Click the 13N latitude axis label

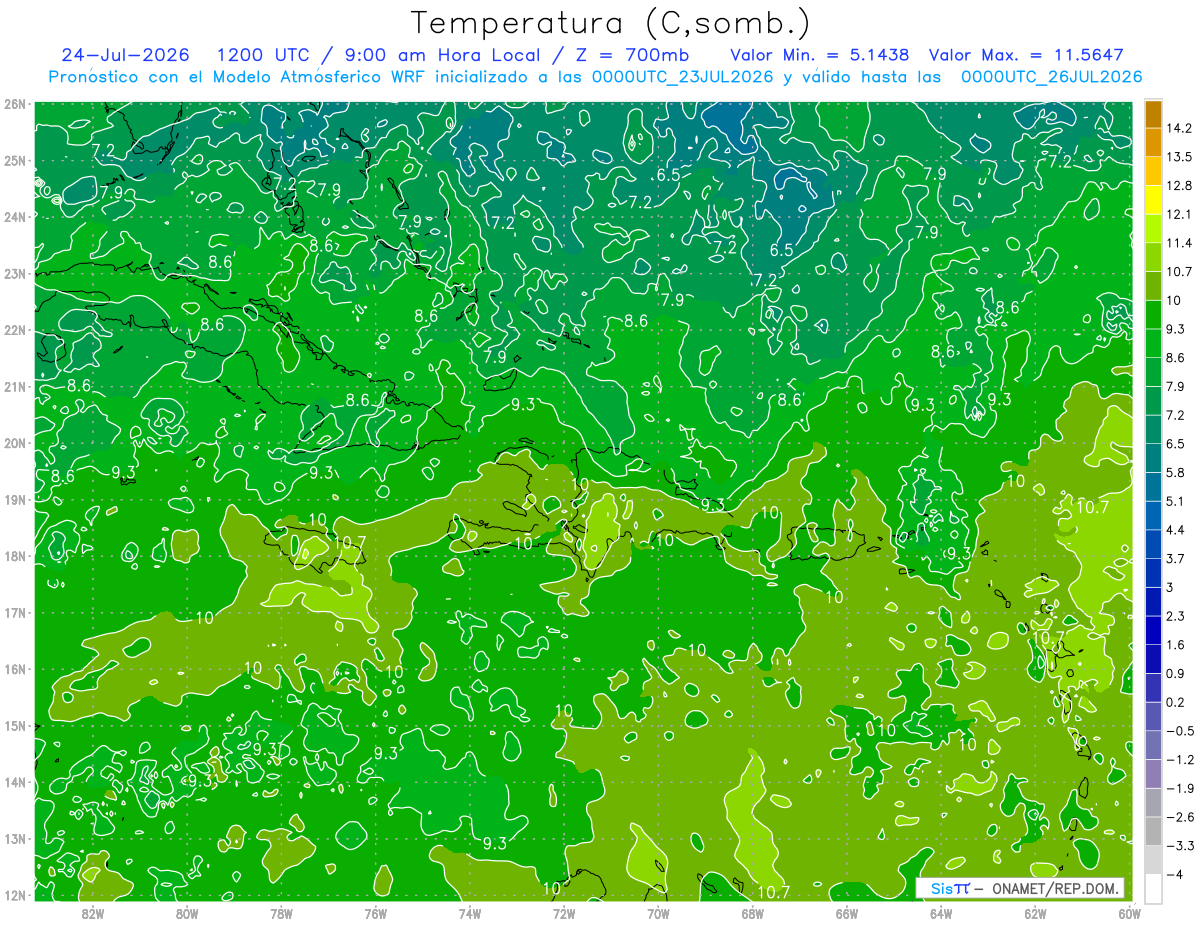(x=14, y=838)
